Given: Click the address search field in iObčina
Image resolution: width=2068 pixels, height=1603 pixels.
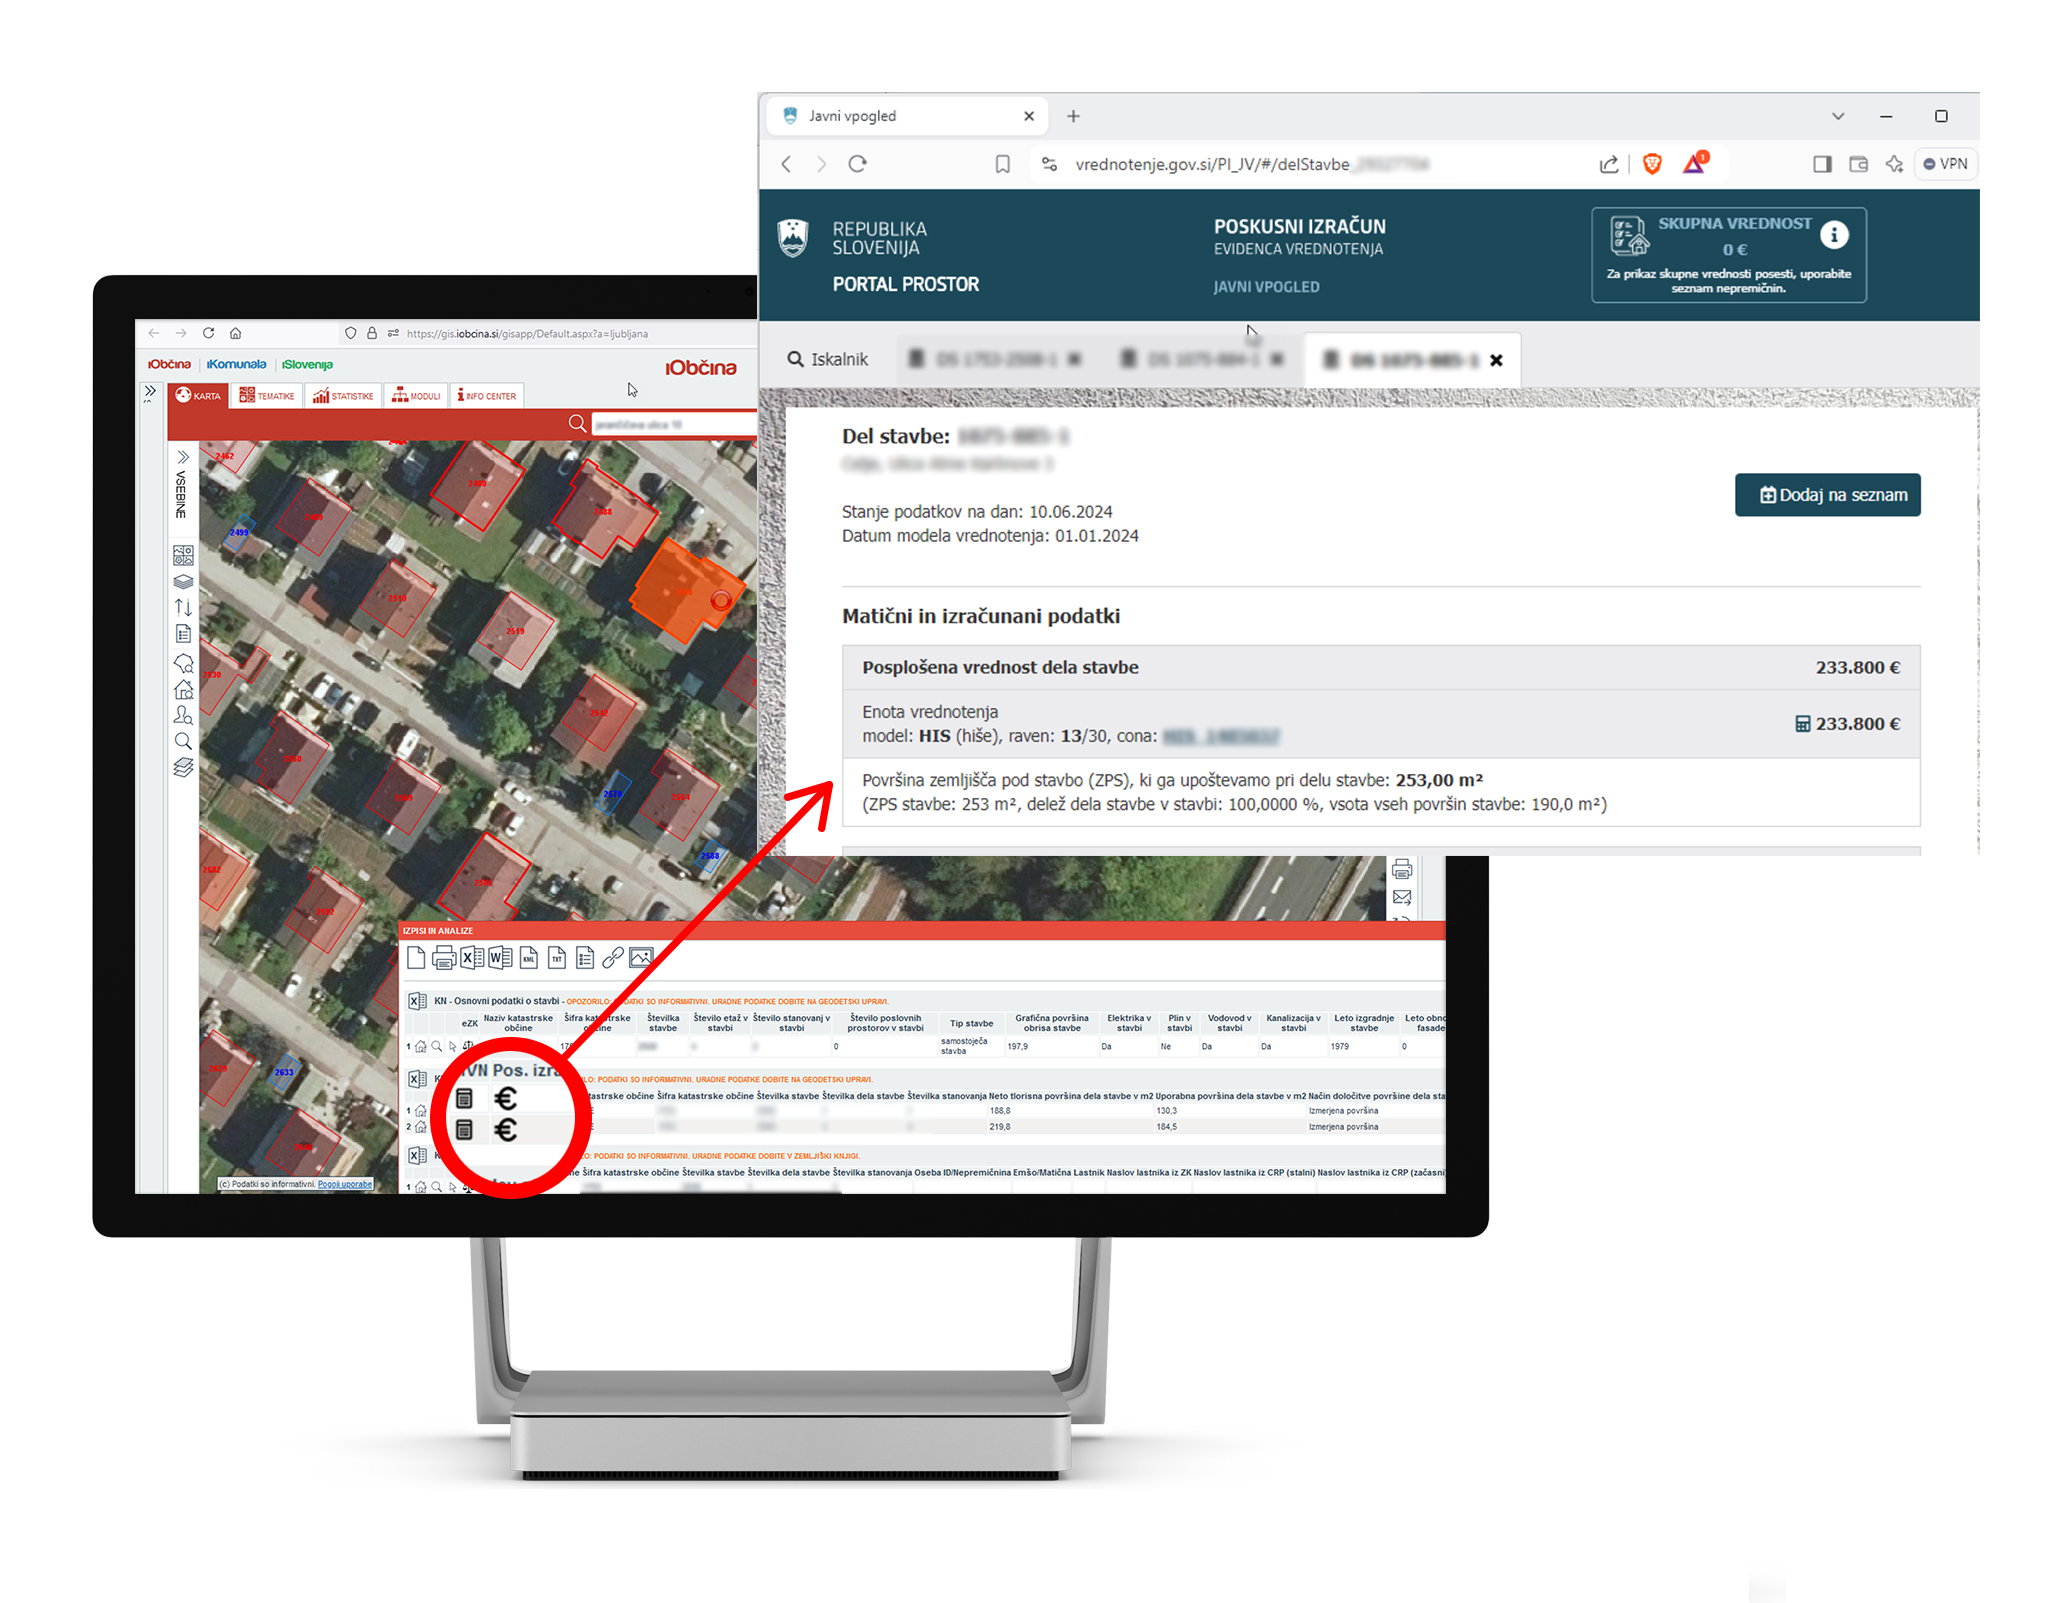Looking at the screenshot, I should [x=670, y=425].
